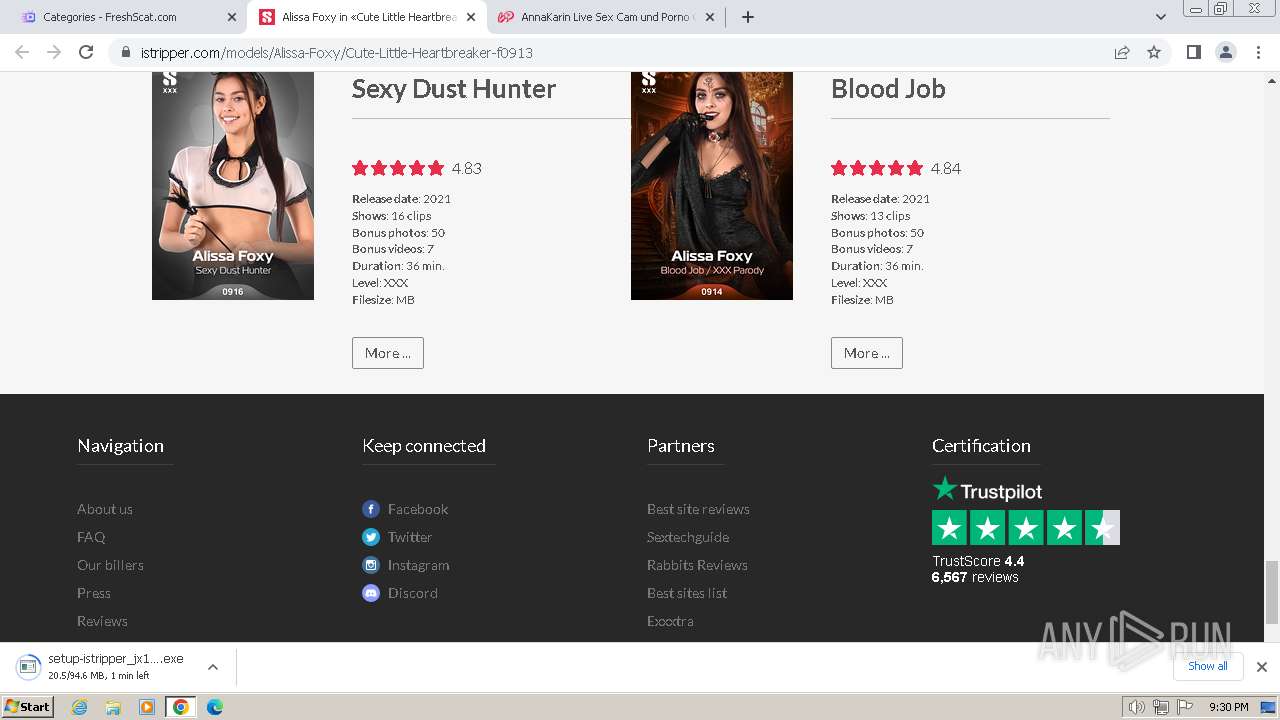
Task: Click the Action Center flag icon
Action: (1183, 707)
